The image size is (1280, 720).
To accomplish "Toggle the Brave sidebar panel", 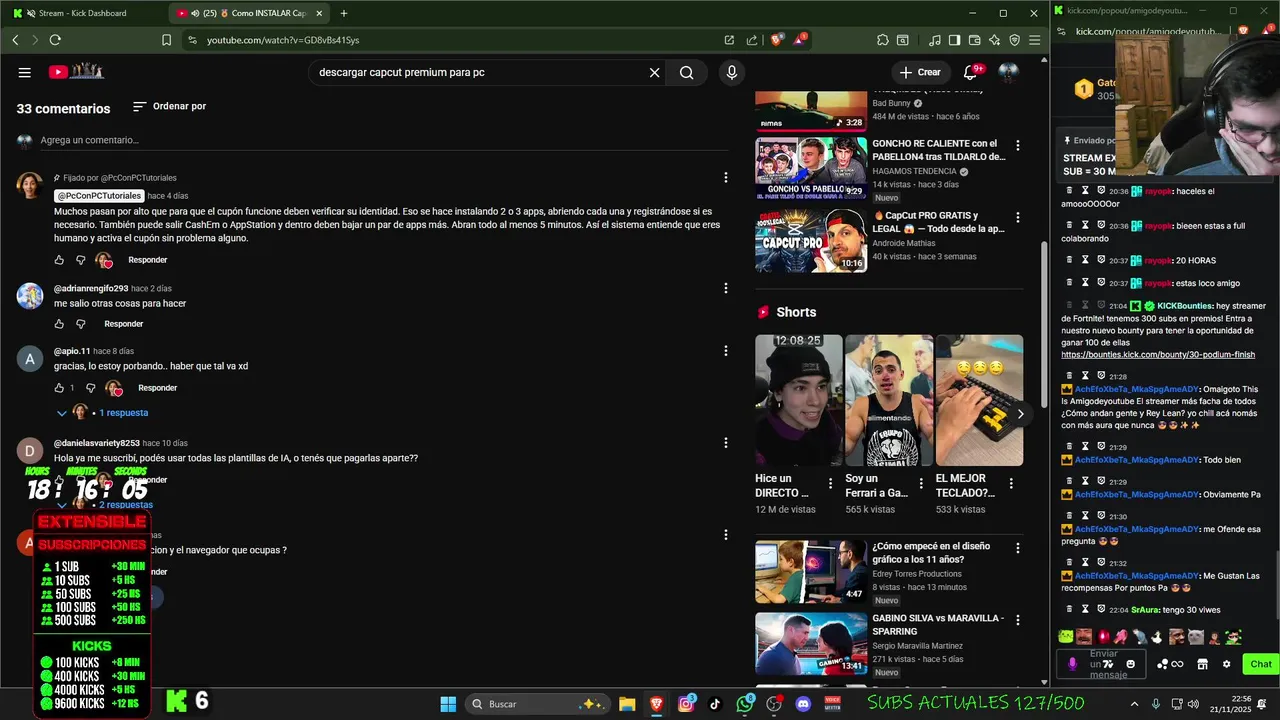I will tap(954, 40).
